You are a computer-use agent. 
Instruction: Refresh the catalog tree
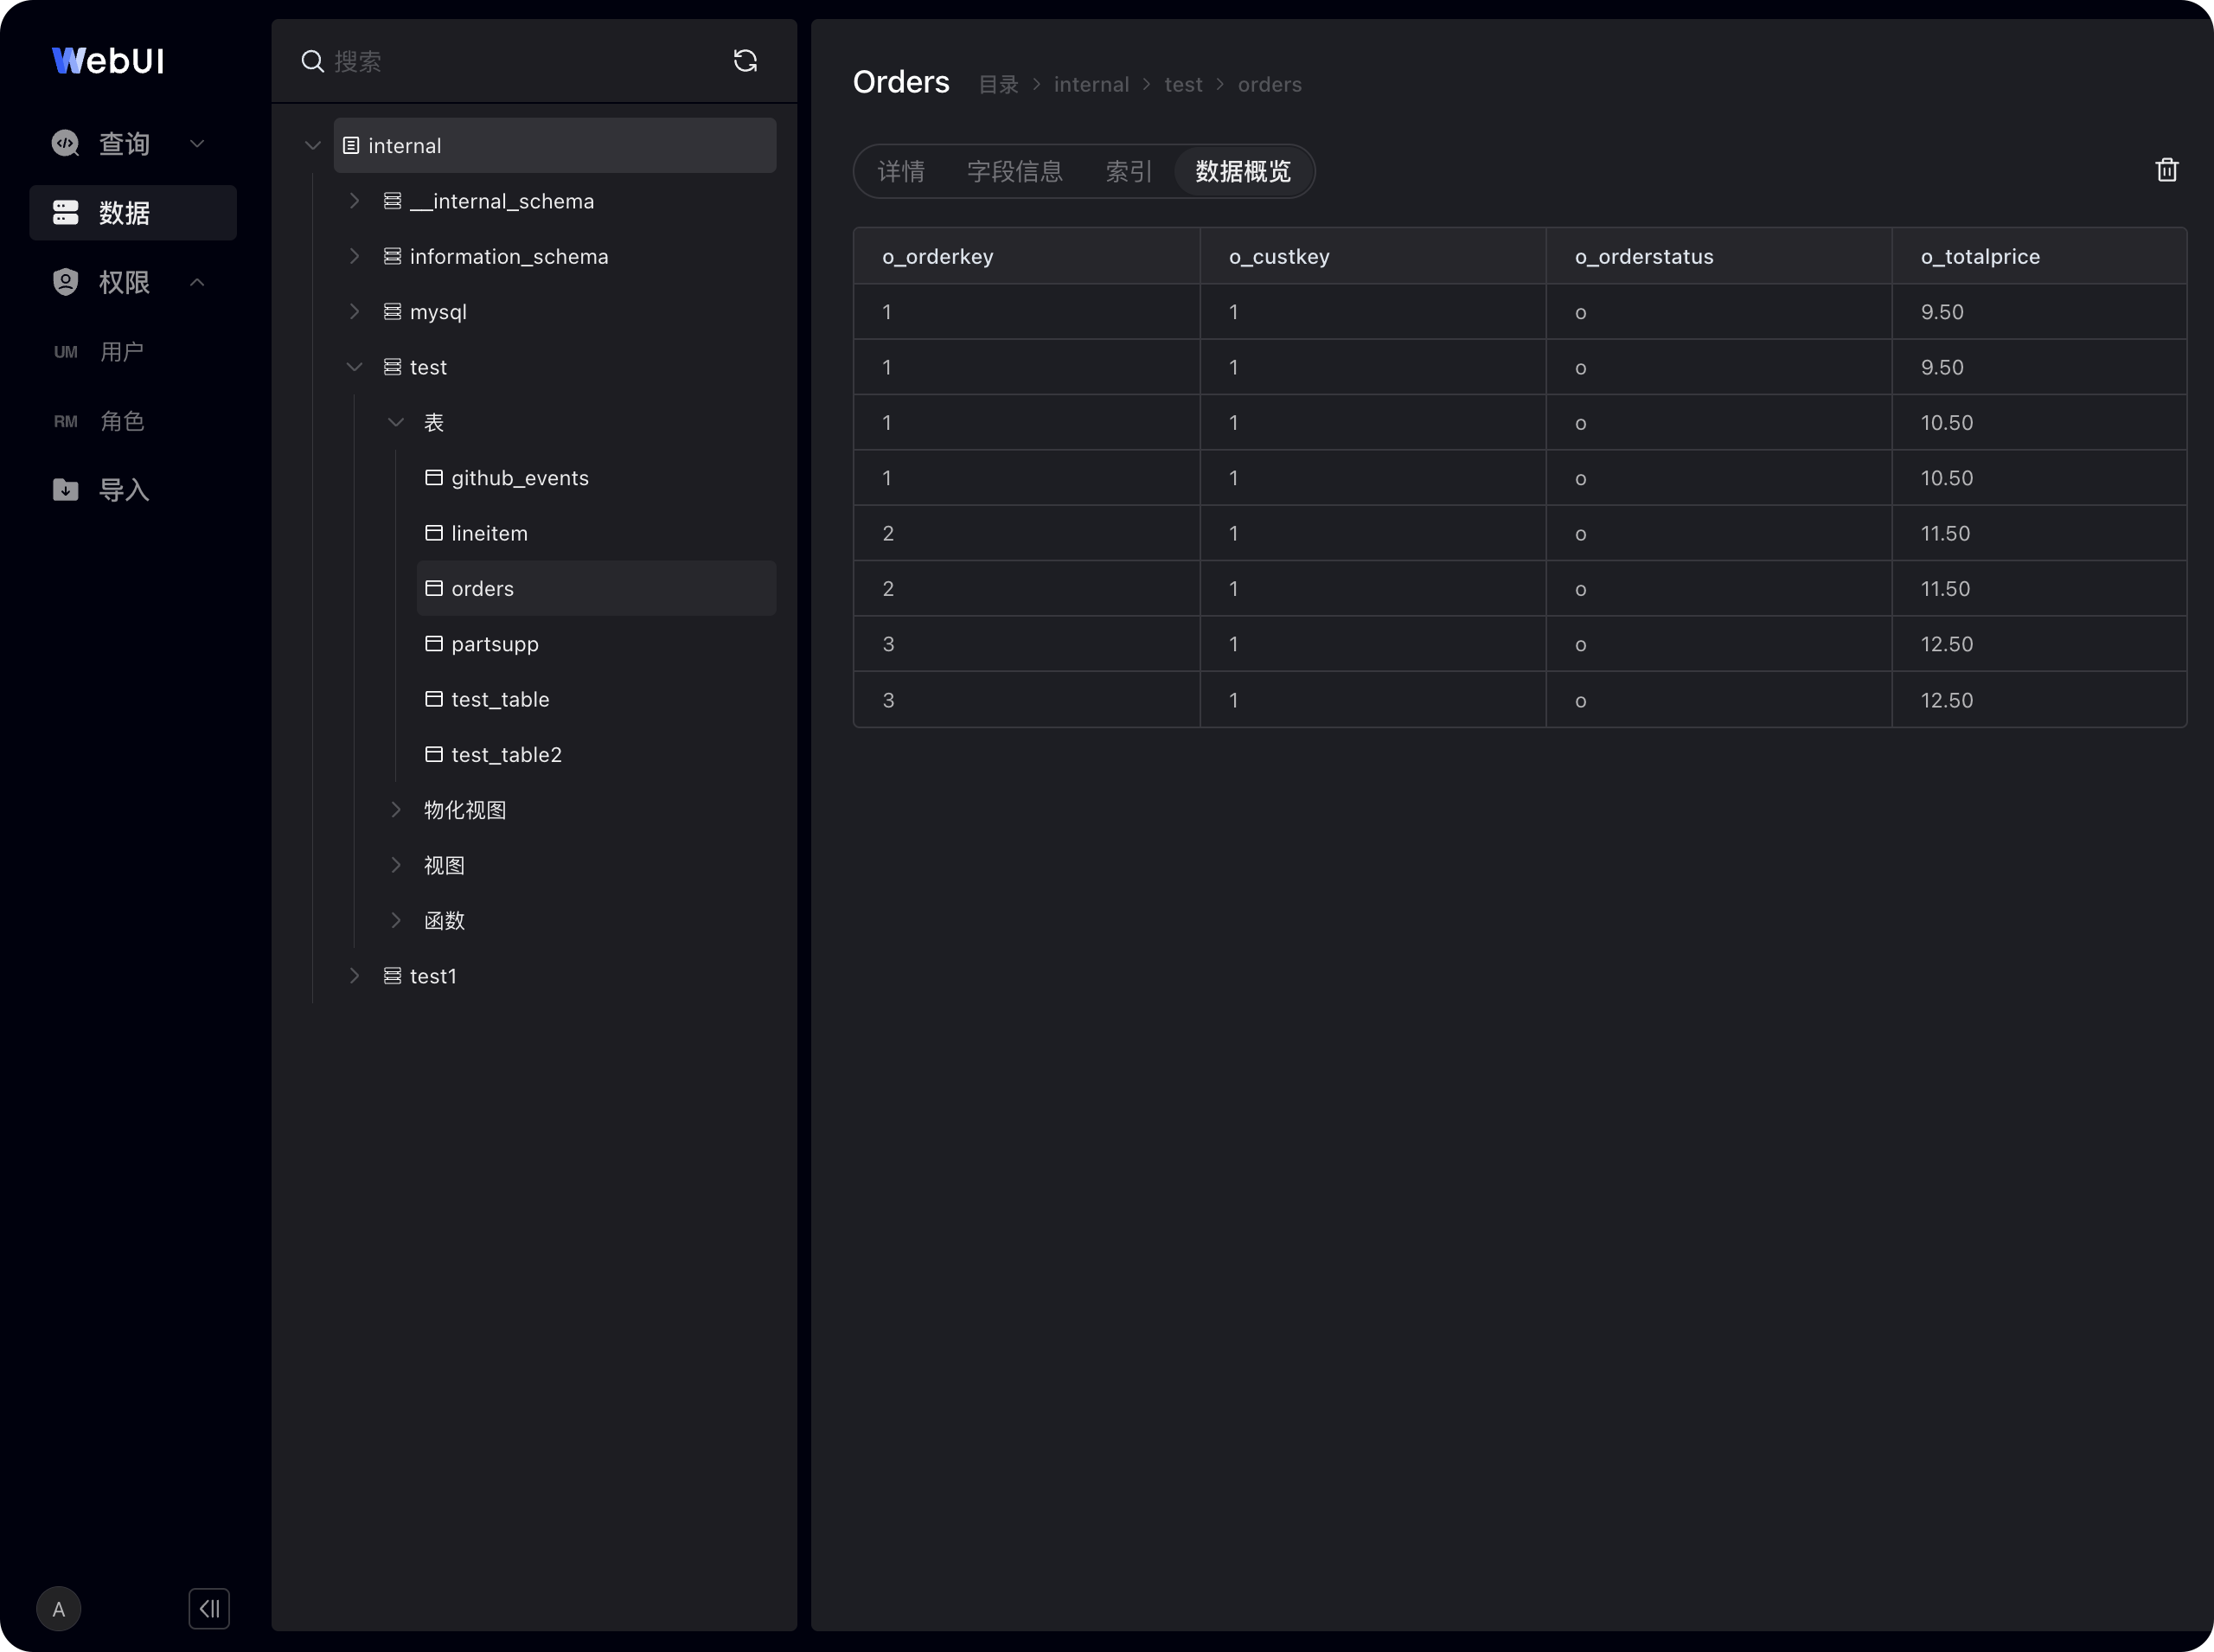tap(745, 61)
